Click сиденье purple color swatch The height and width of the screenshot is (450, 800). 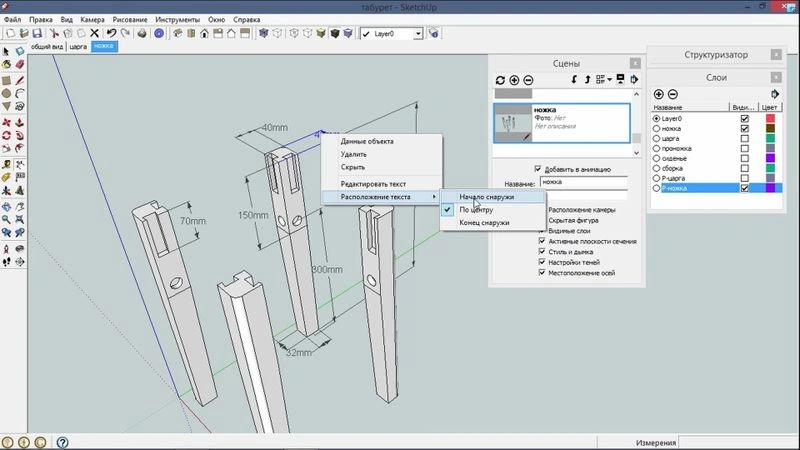click(770, 158)
